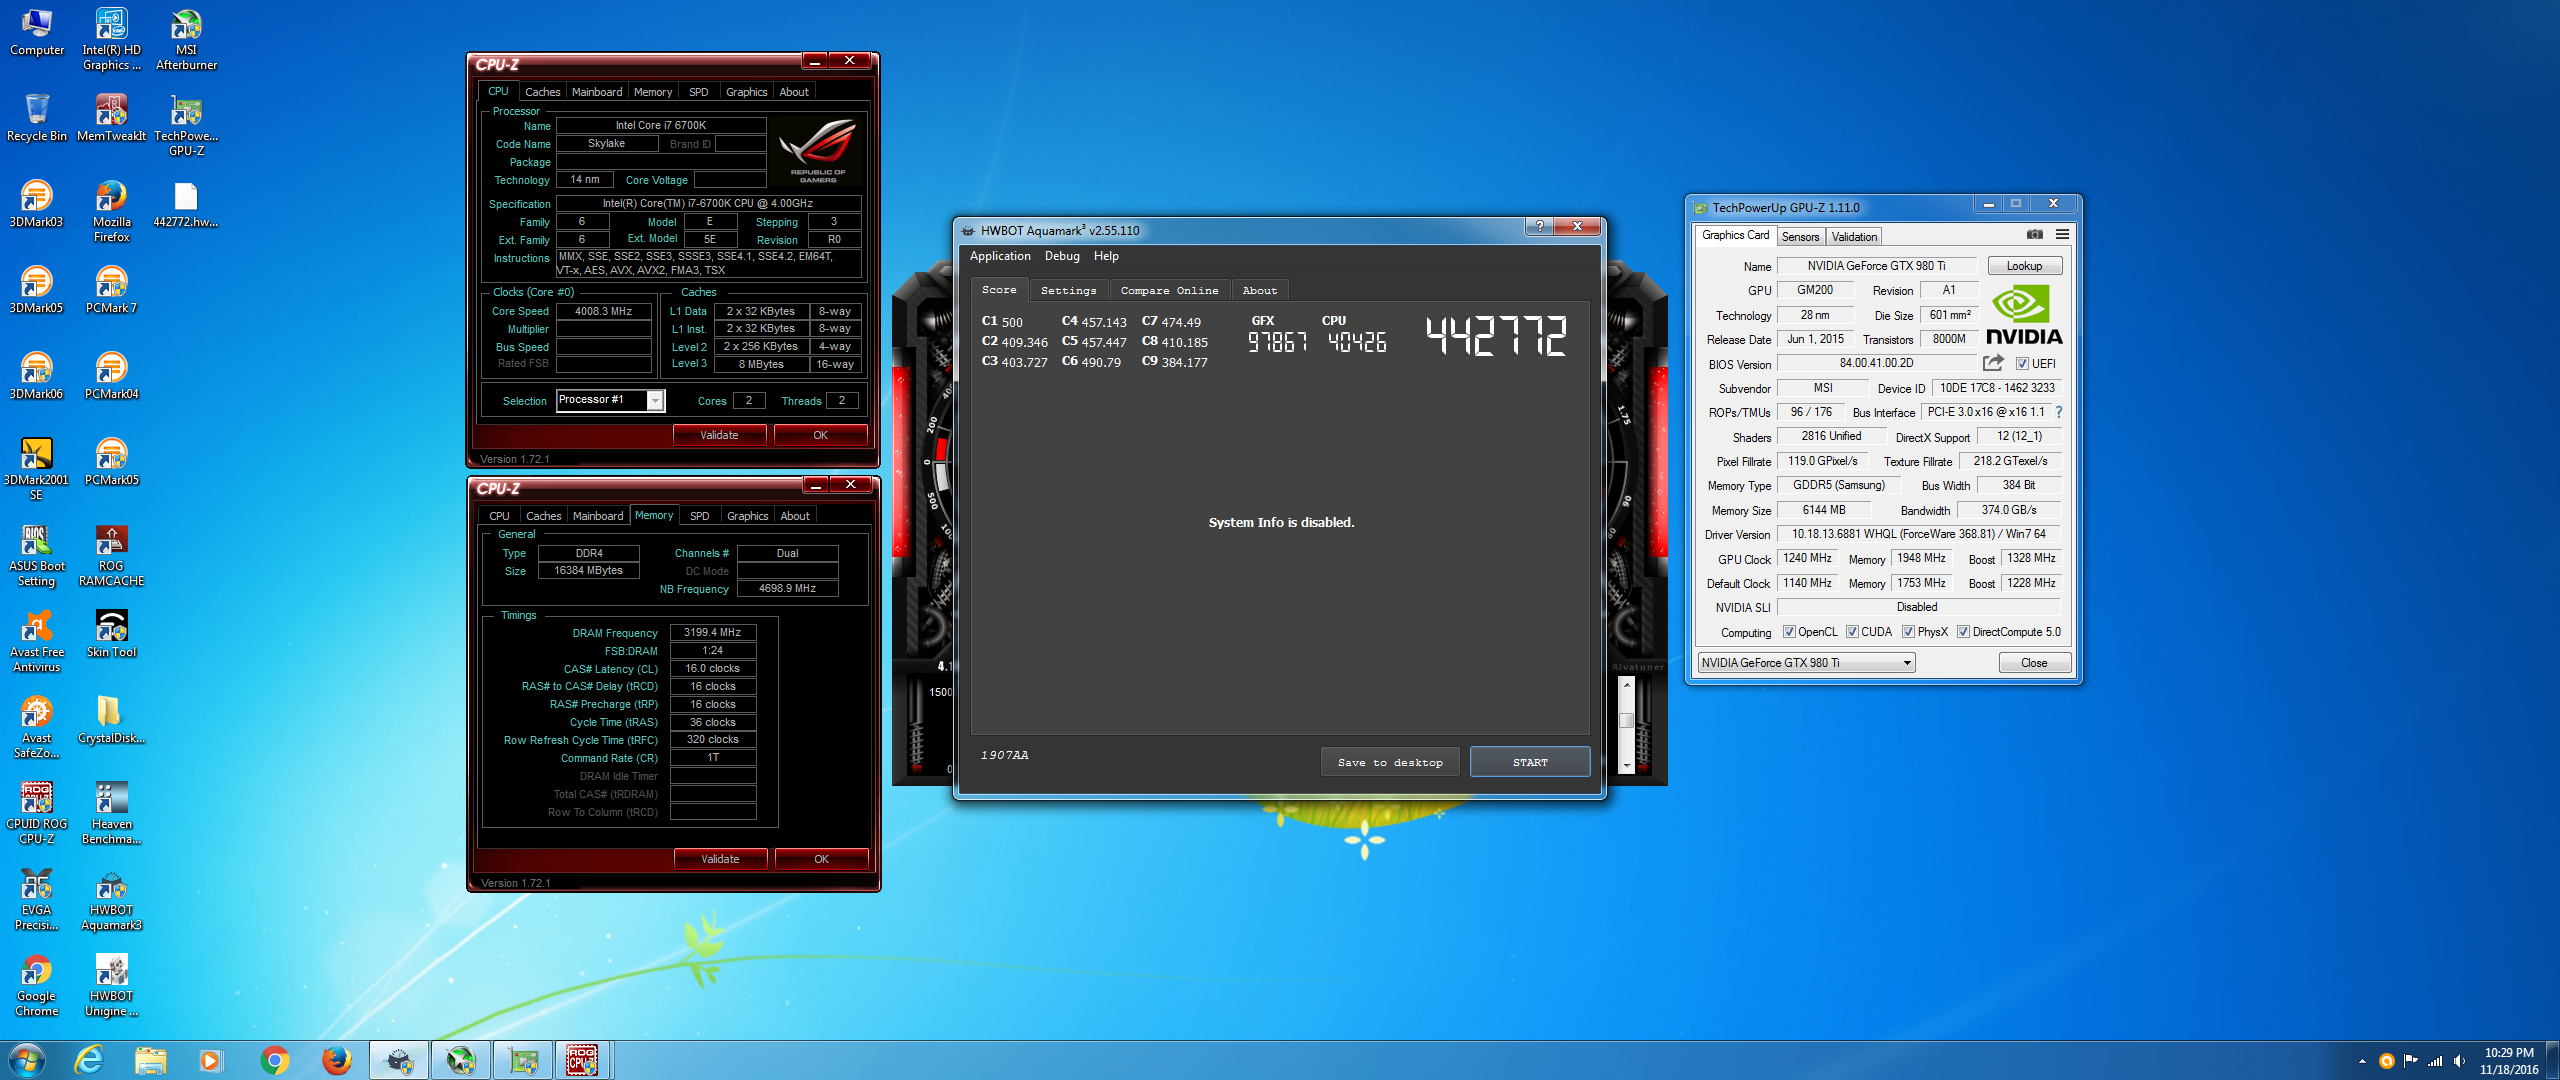Viewport: 2560px width, 1080px height.
Task: Open Heaven Benchmark desktop icon
Action: (x=111, y=814)
